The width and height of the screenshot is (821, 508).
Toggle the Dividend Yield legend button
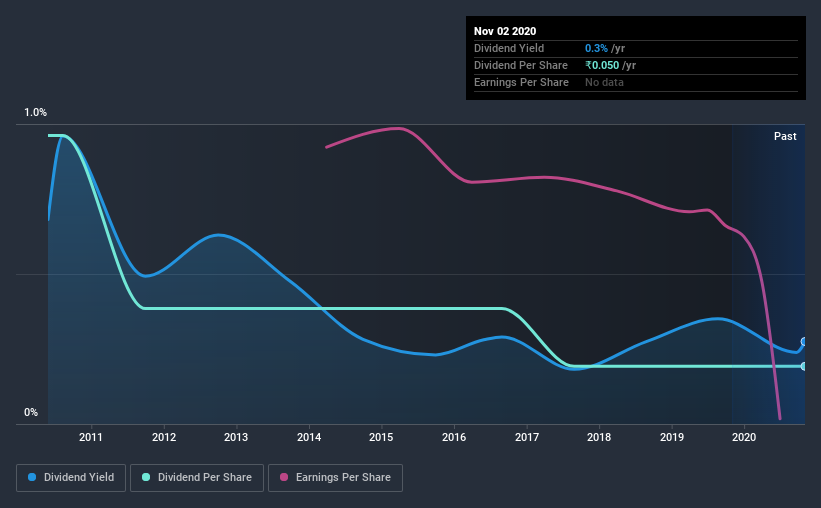coord(71,478)
